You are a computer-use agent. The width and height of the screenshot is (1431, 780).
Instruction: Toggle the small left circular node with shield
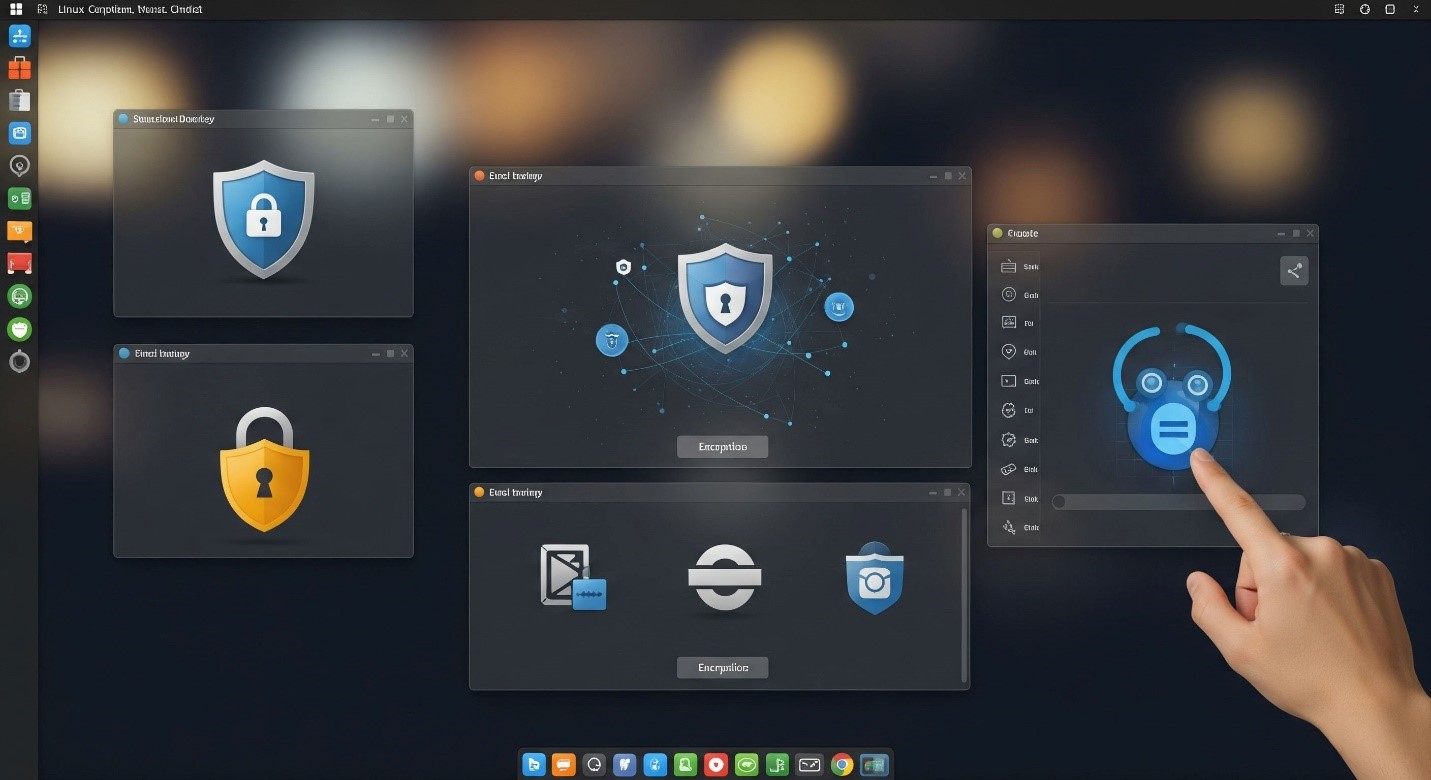pyautogui.click(x=611, y=340)
